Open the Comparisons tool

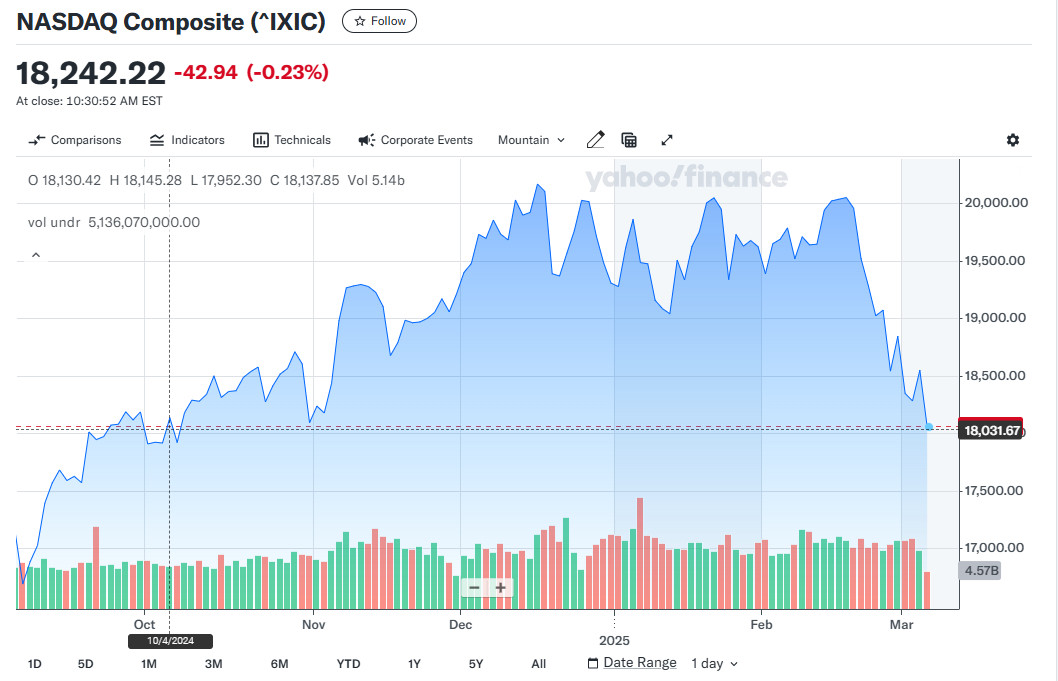click(75, 140)
